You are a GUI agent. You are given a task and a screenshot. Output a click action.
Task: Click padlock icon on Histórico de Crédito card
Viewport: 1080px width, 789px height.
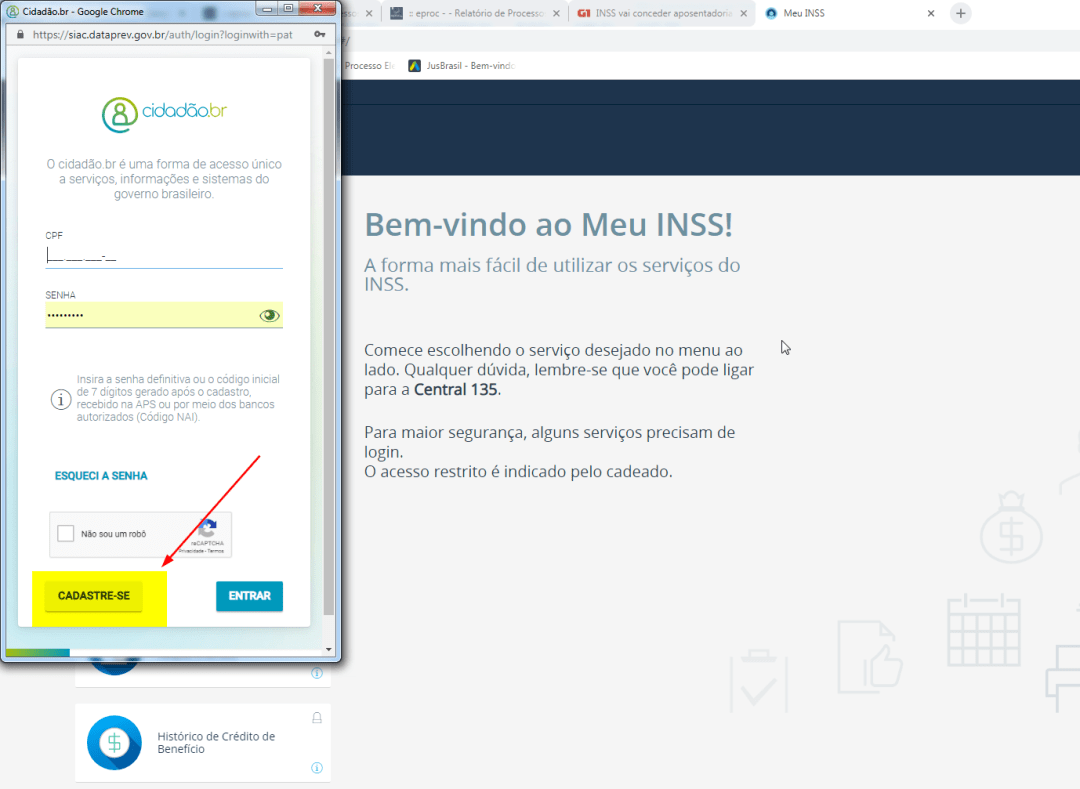317,717
